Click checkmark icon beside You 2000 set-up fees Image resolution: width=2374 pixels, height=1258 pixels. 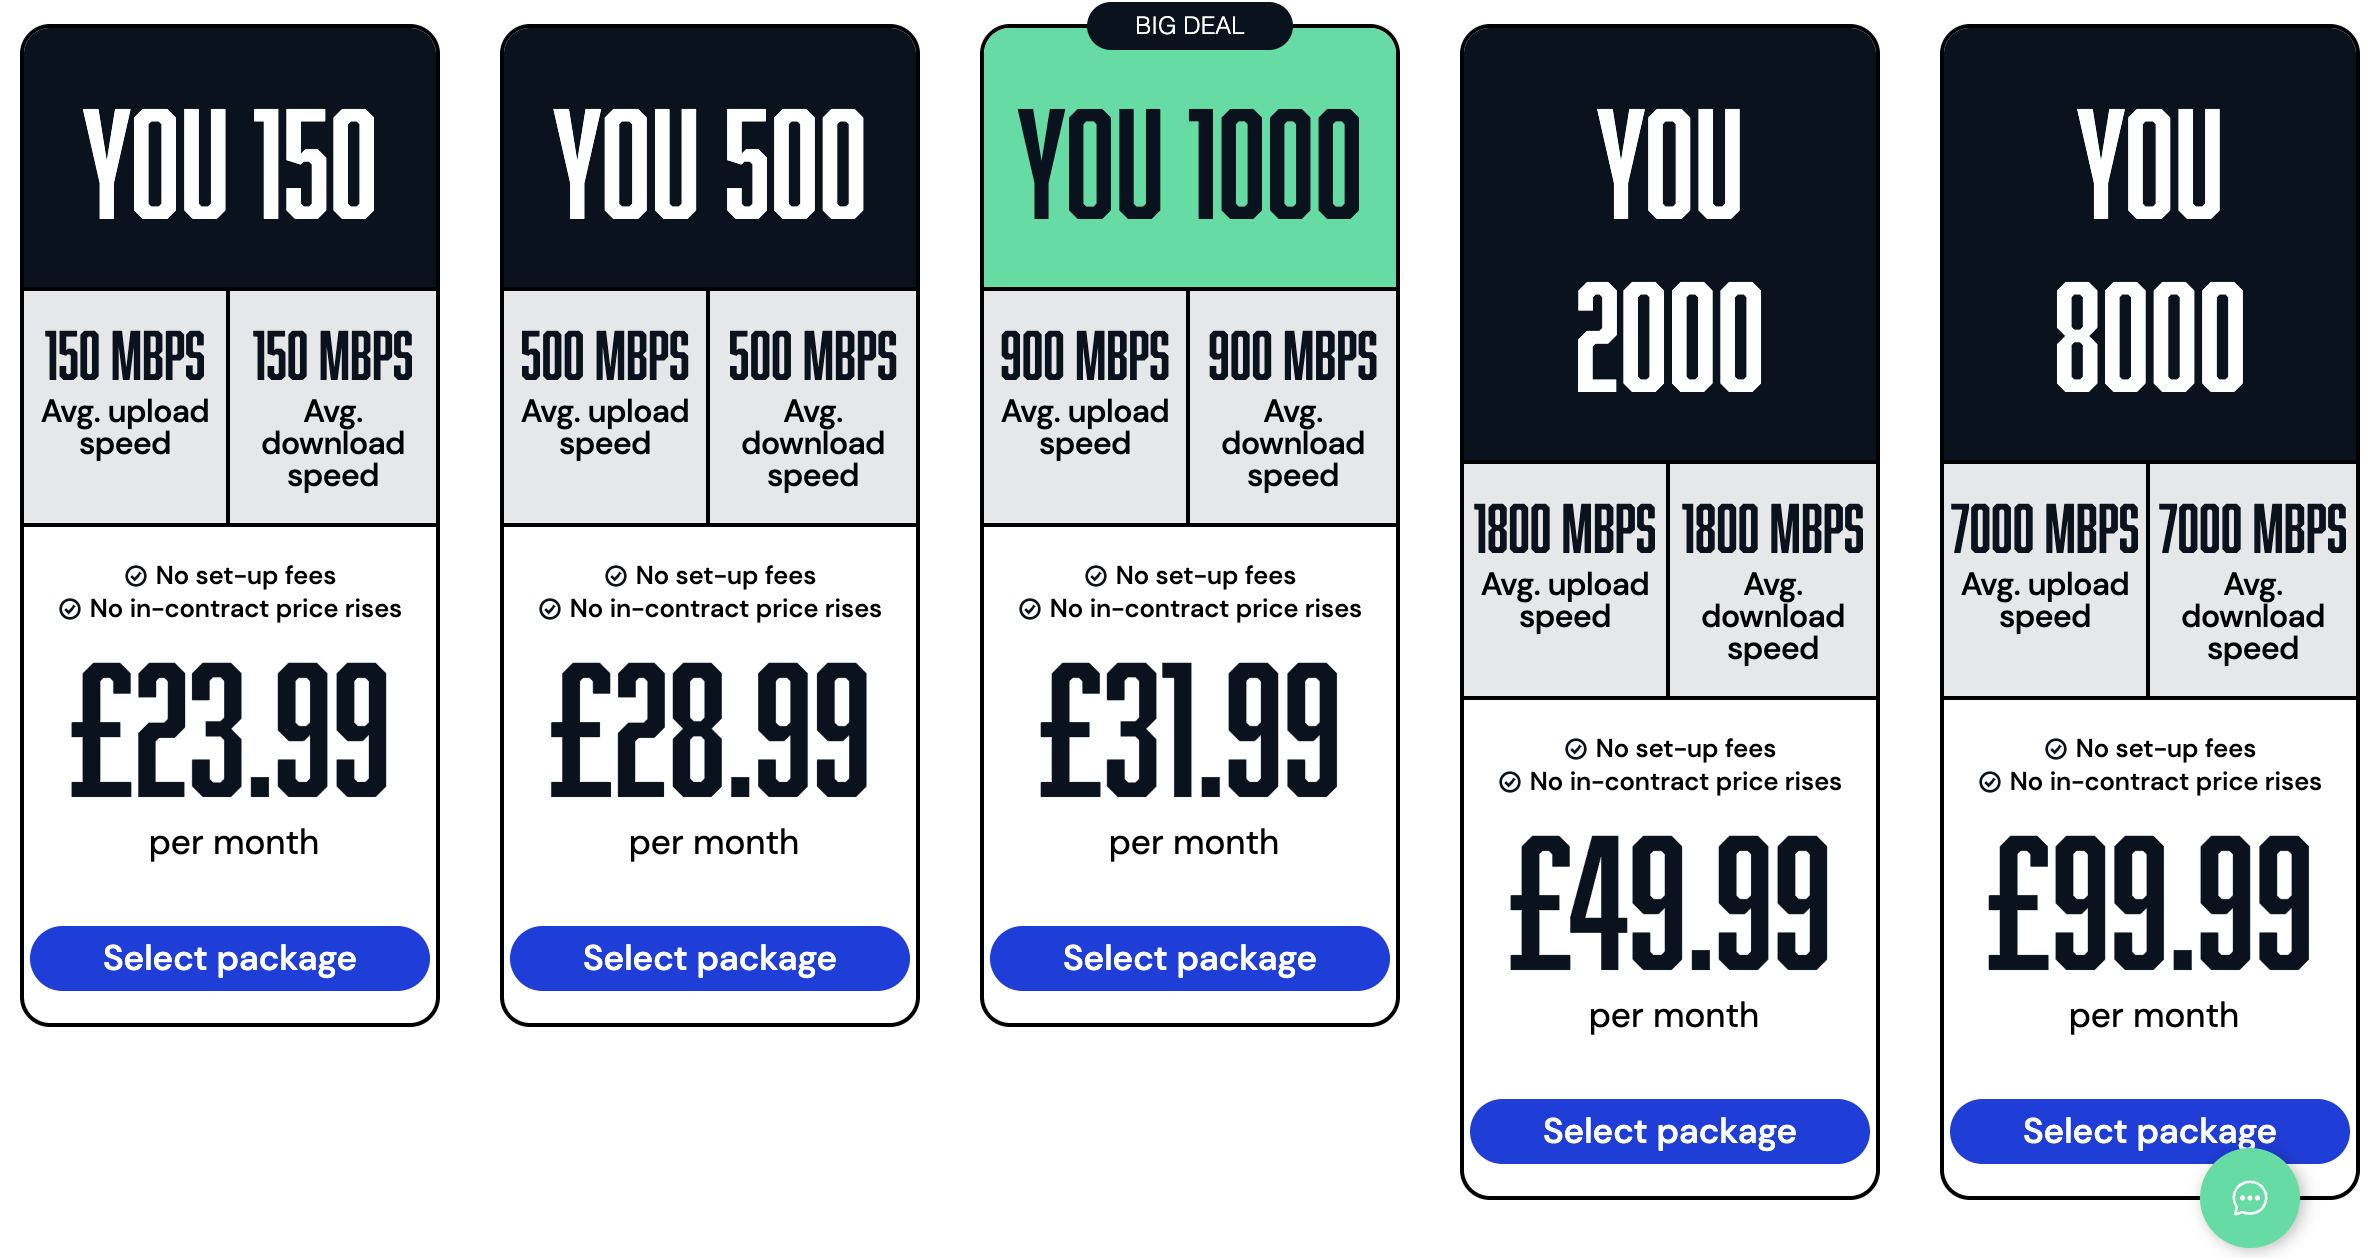point(1576,749)
